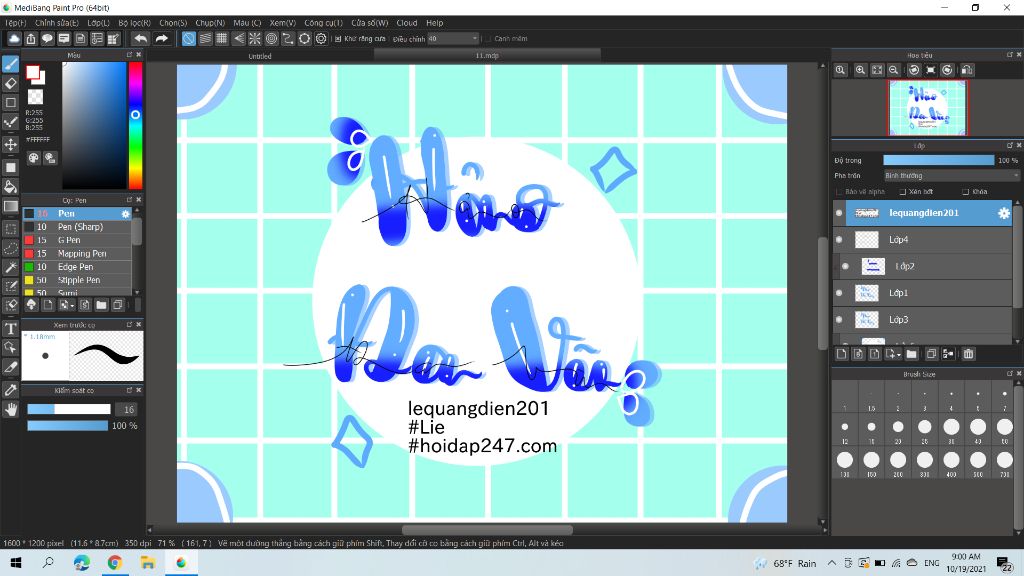Adjust the Độ trong opacity slider

938,160
